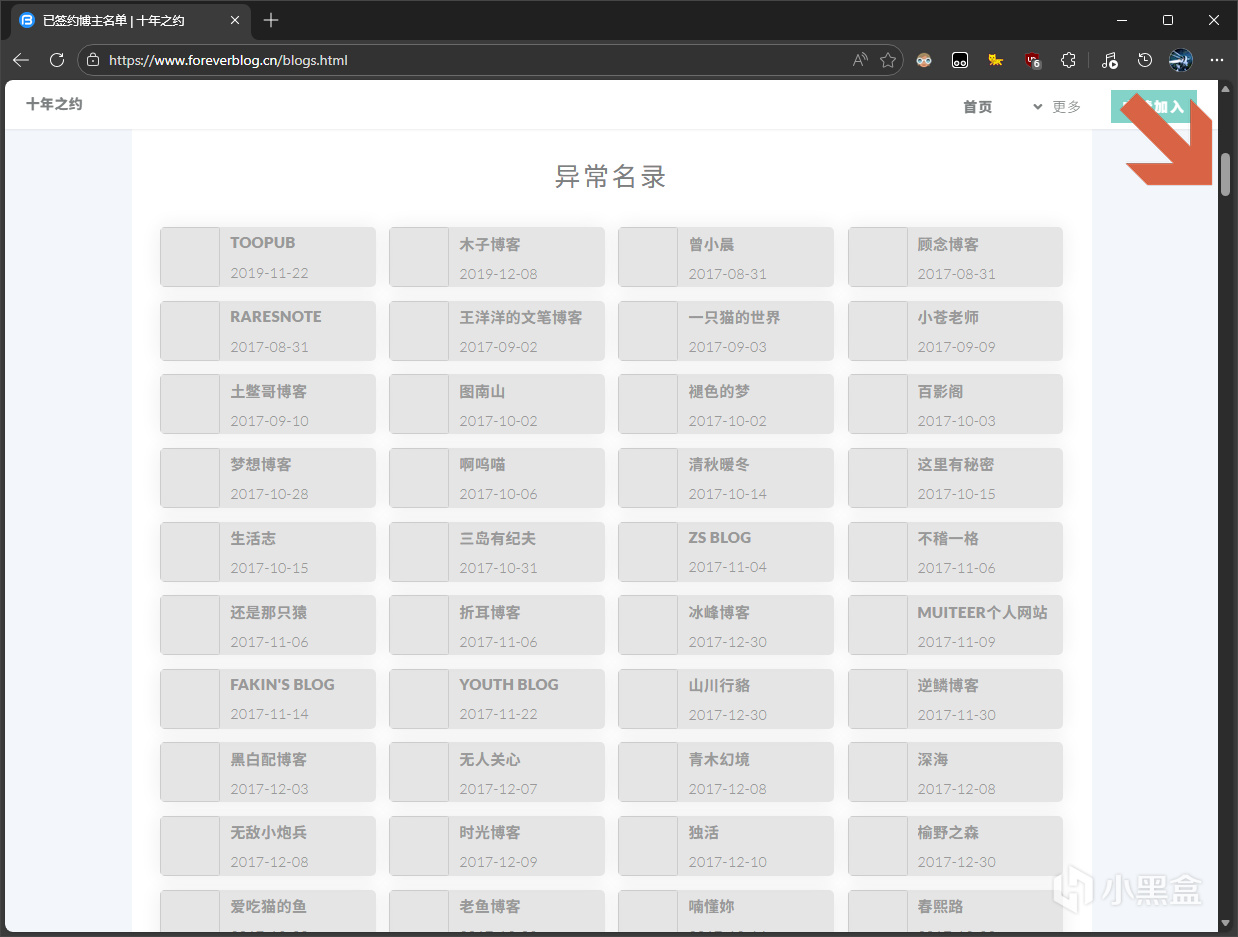Click the 褪色的梦 entry
Viewport: 1238px width, 937px height.
click(726, 404)
